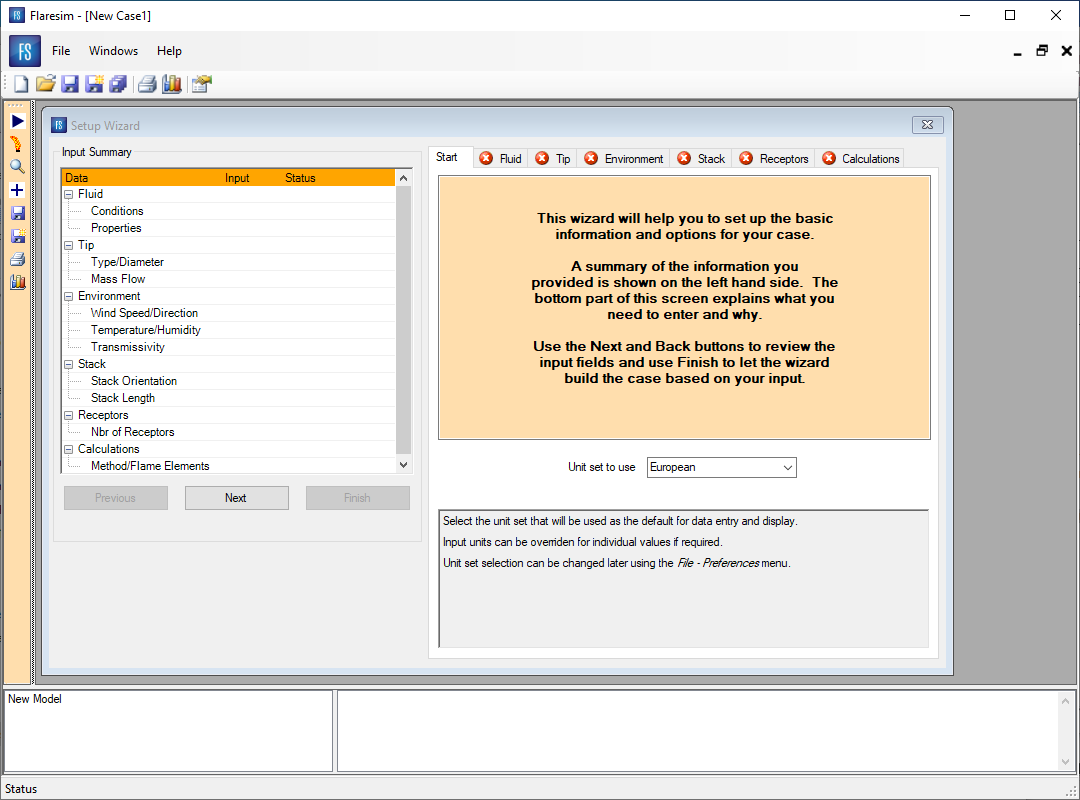The image size is (1080, 800).
Task: Click the starred Save As icon in left sidebar
Action: pyautogui.click(x=18, y=236)
